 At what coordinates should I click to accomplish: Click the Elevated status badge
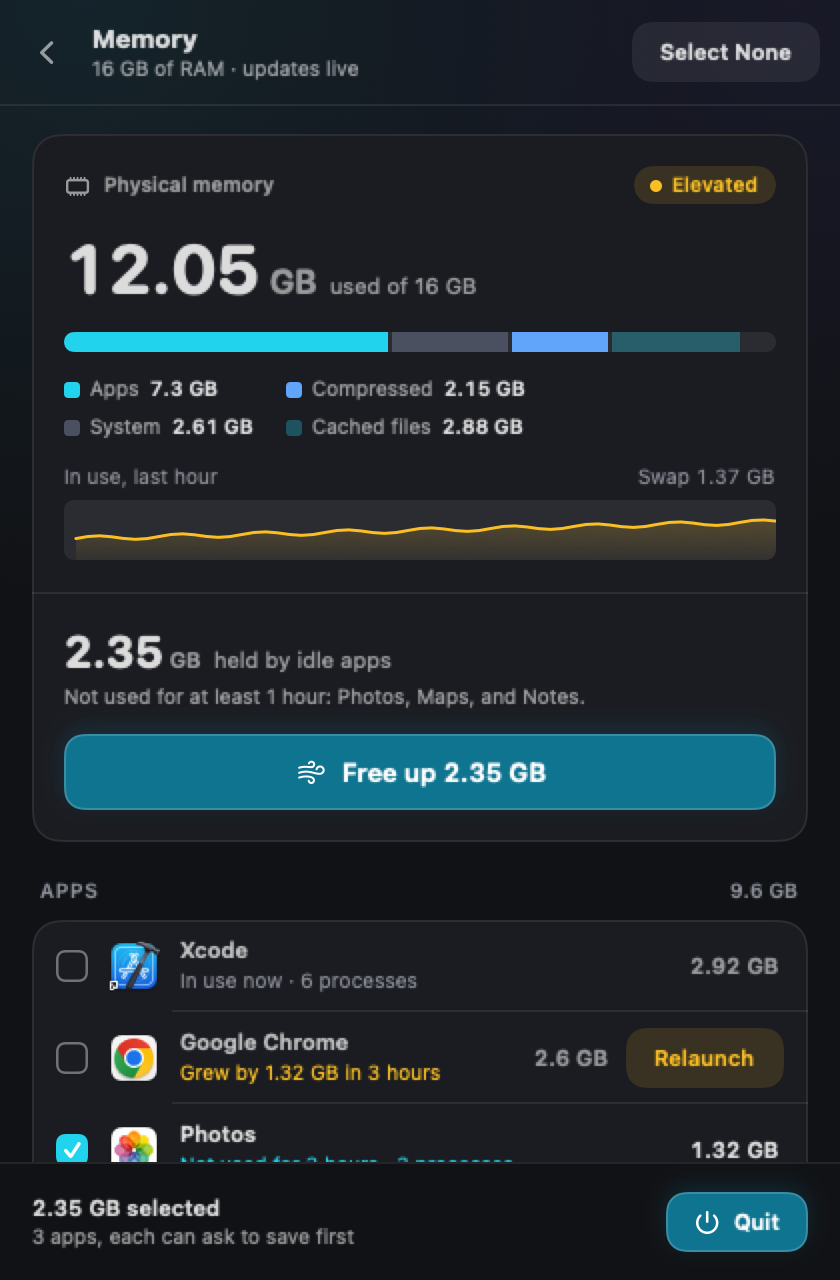click(704, 185)
